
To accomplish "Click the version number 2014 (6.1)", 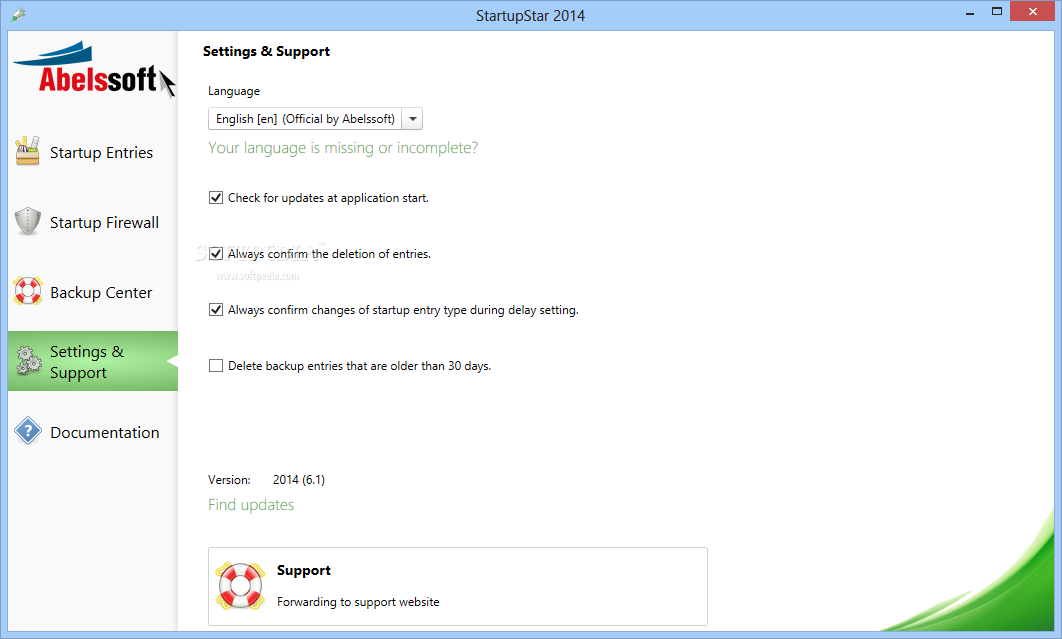I will coord(299,480).
